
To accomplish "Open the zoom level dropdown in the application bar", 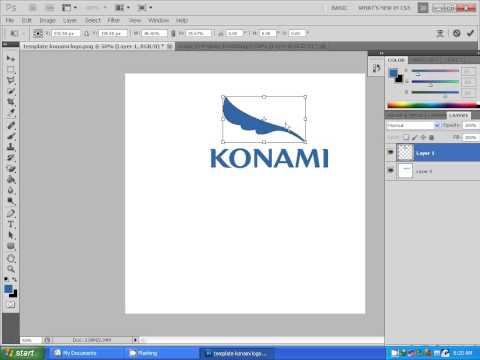I will pyautogui.click(x=96, y=7).
